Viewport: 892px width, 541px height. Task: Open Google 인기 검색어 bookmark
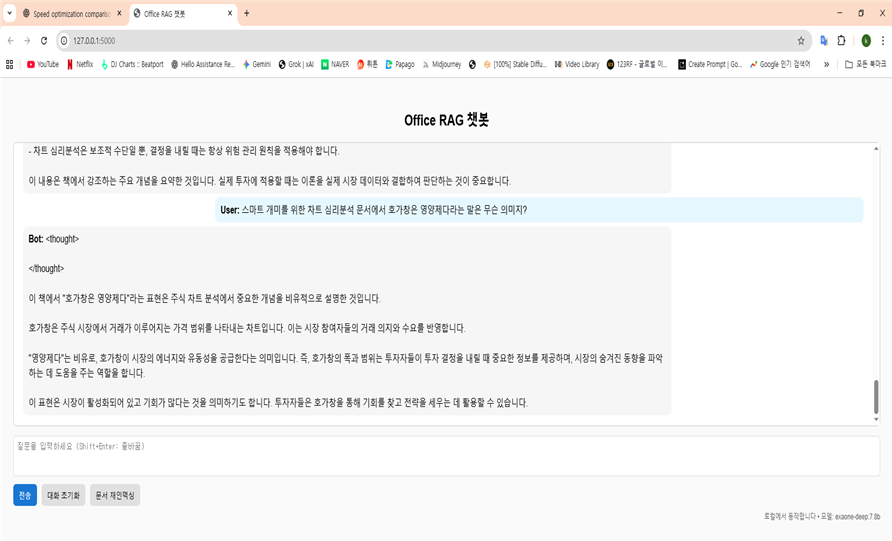[x=780, y=64]
